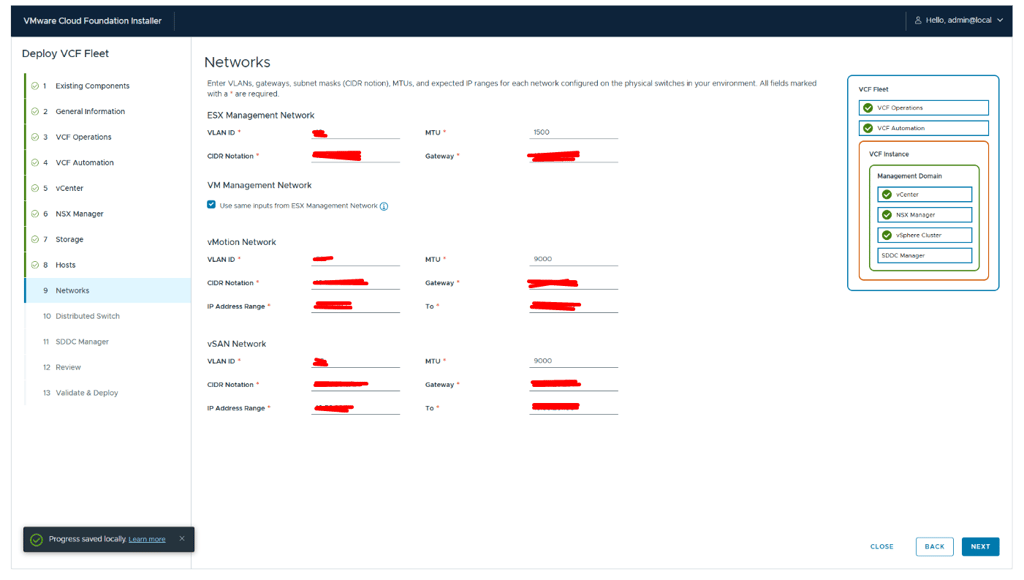Click the check icon next to Hosts step
The width and height of the screenshot is (1024, 580).
click(35, 265)
